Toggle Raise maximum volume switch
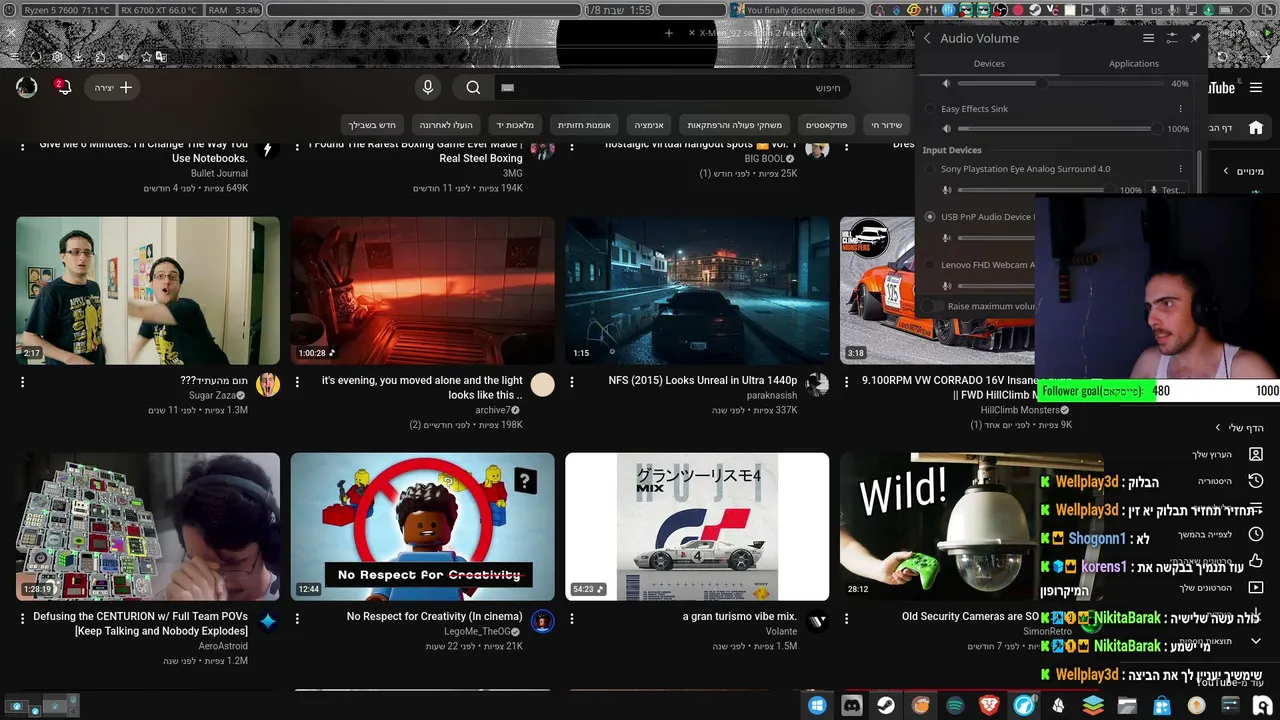Image resolution: width=1280 pixels, height=720 pixels. (x=933, y=306)
